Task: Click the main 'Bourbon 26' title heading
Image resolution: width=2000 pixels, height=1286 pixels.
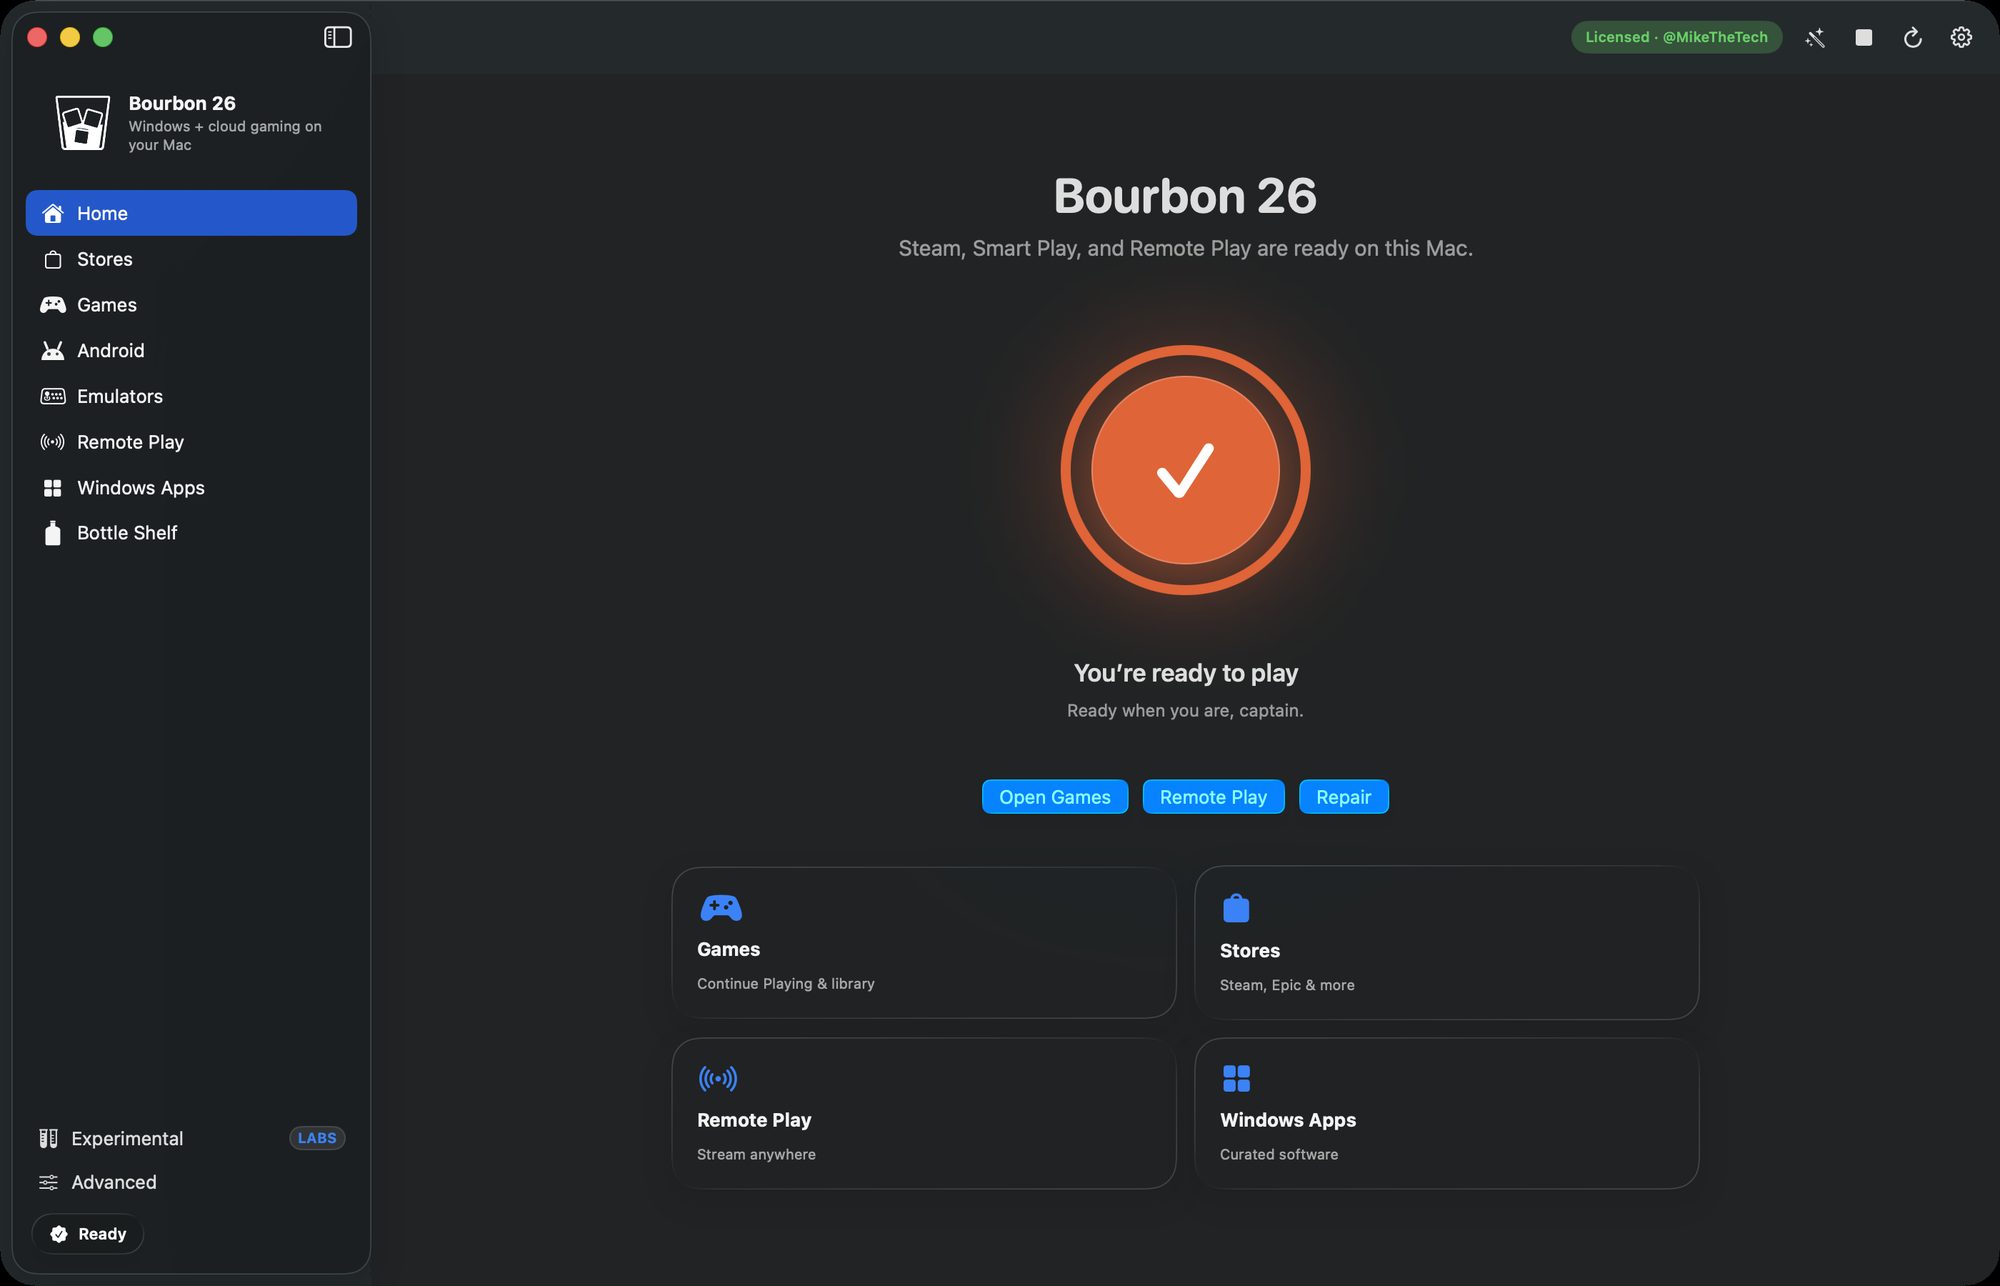Action: [x=1185, y=196]
